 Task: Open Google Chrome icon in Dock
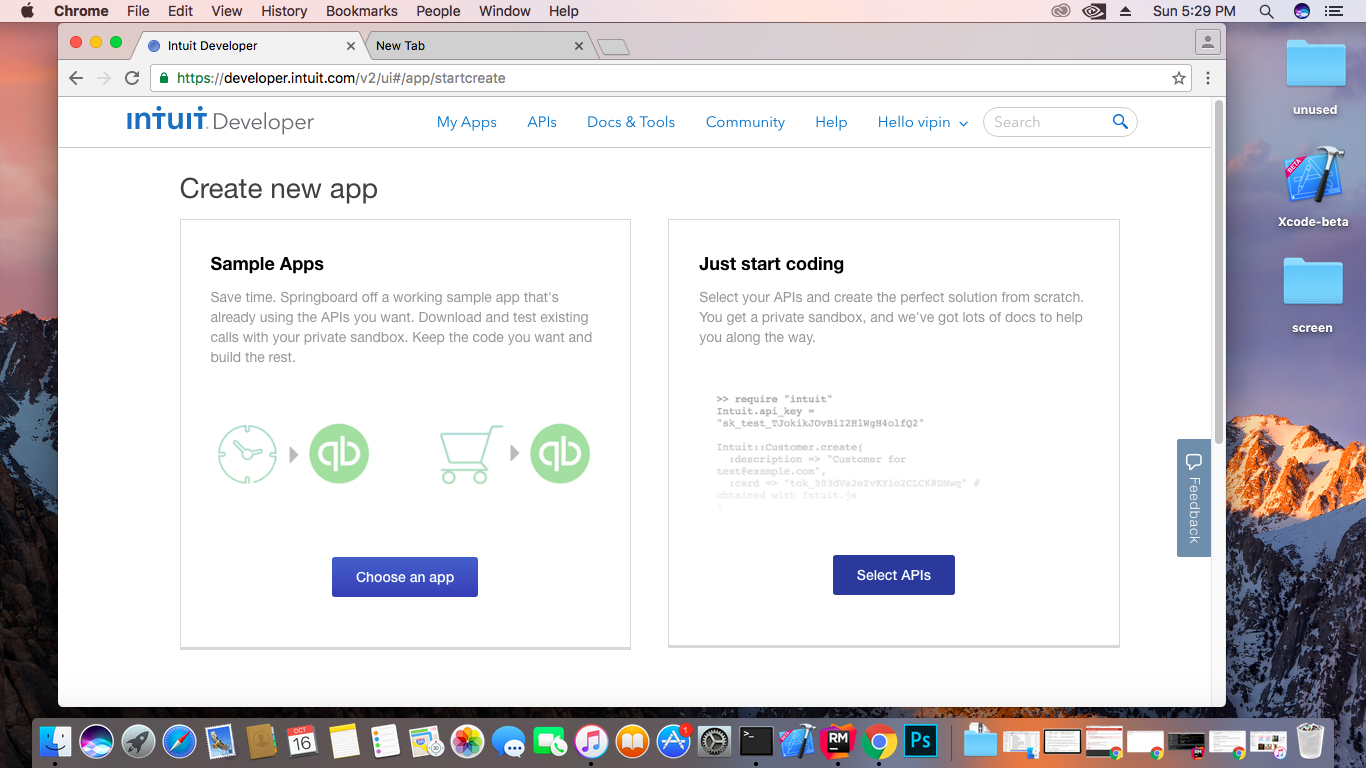click(x=879, y=742)
